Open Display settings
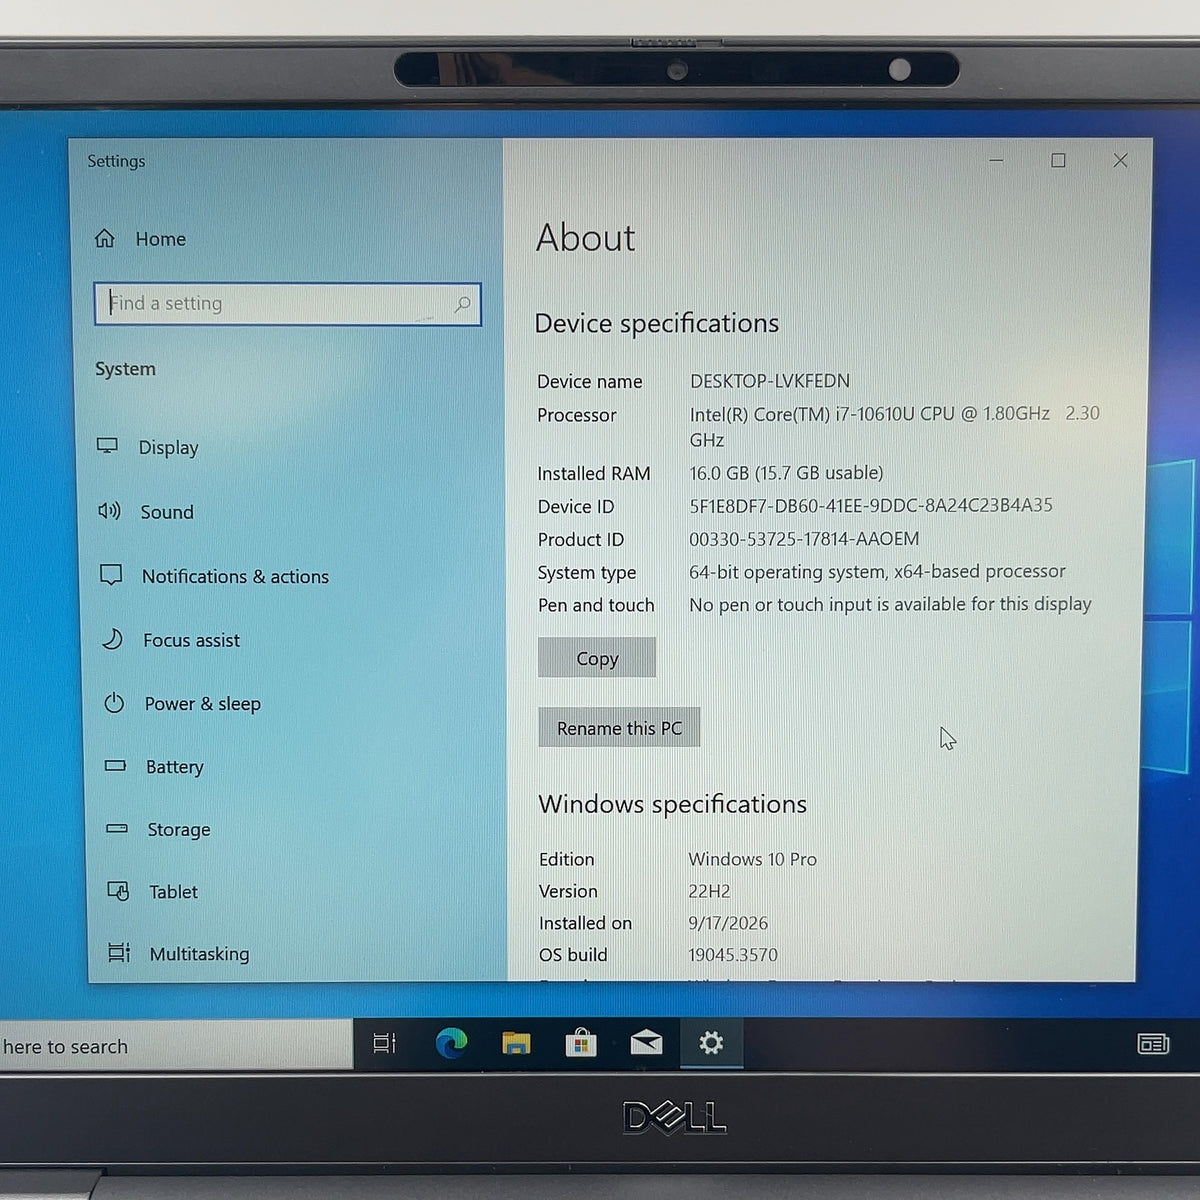 tap(148, 447)
